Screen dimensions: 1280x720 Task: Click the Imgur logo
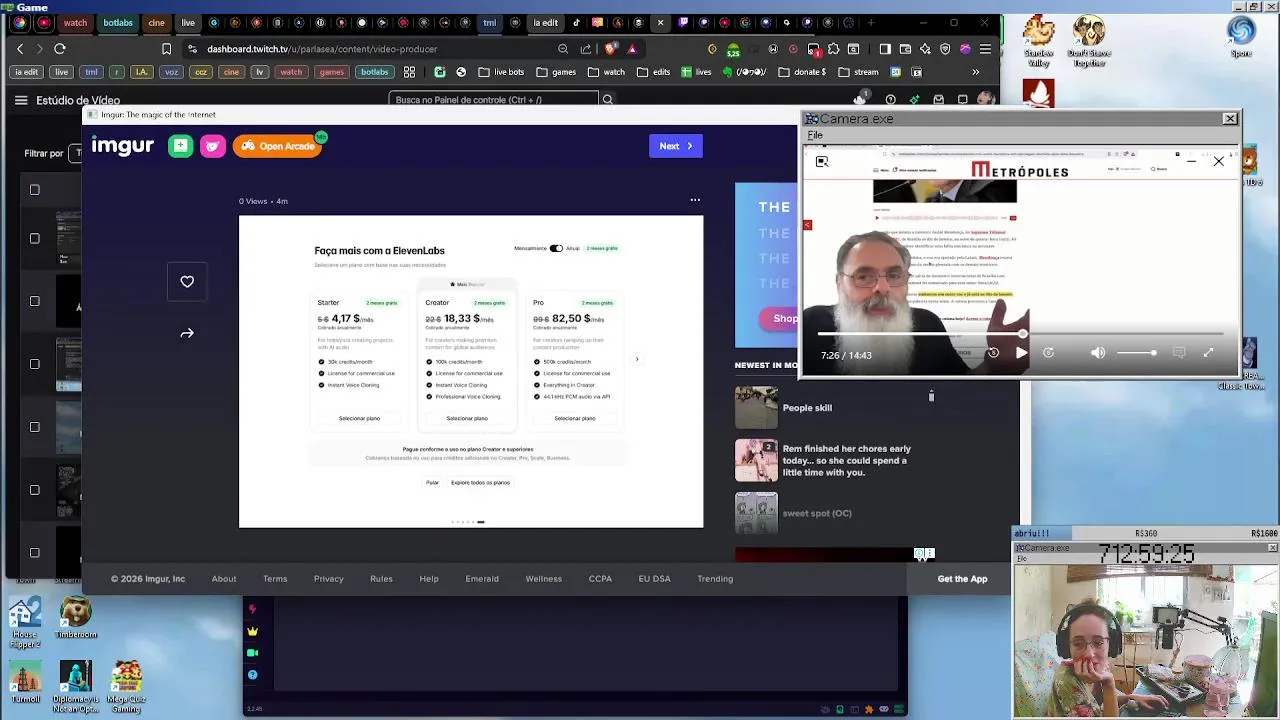(x=123, y=146)
